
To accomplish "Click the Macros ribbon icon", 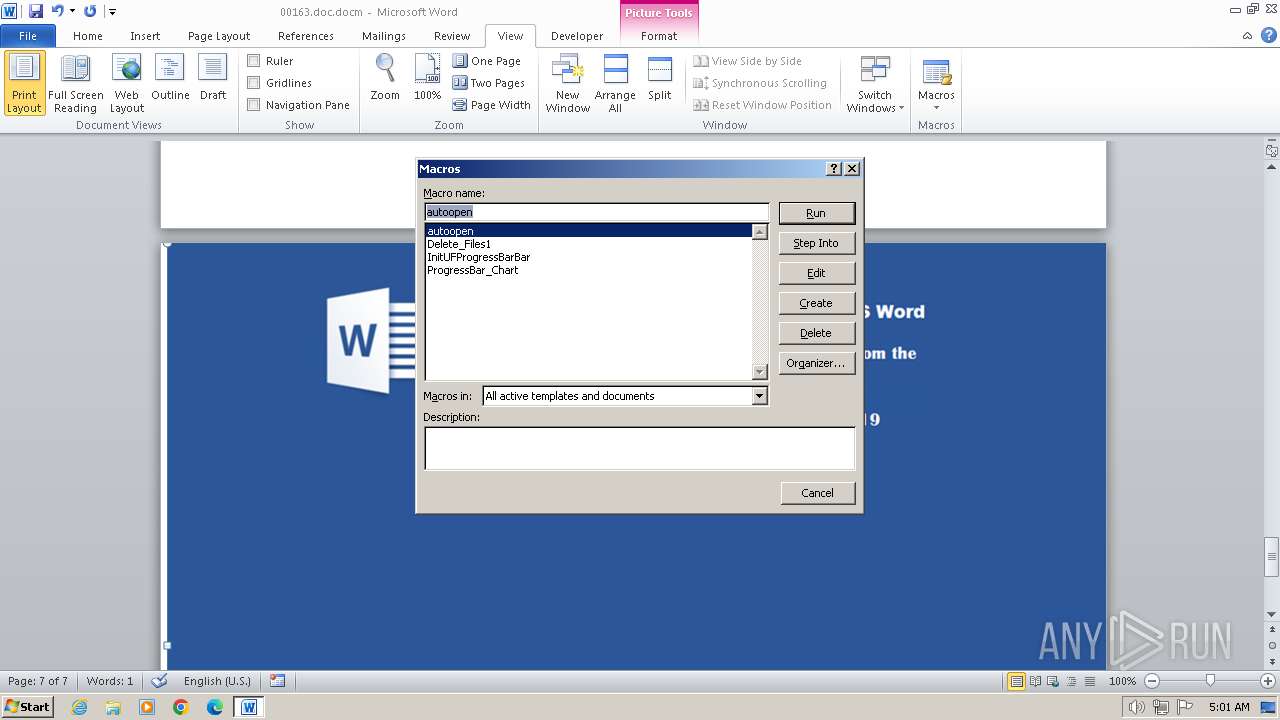I will pos(936,74).
